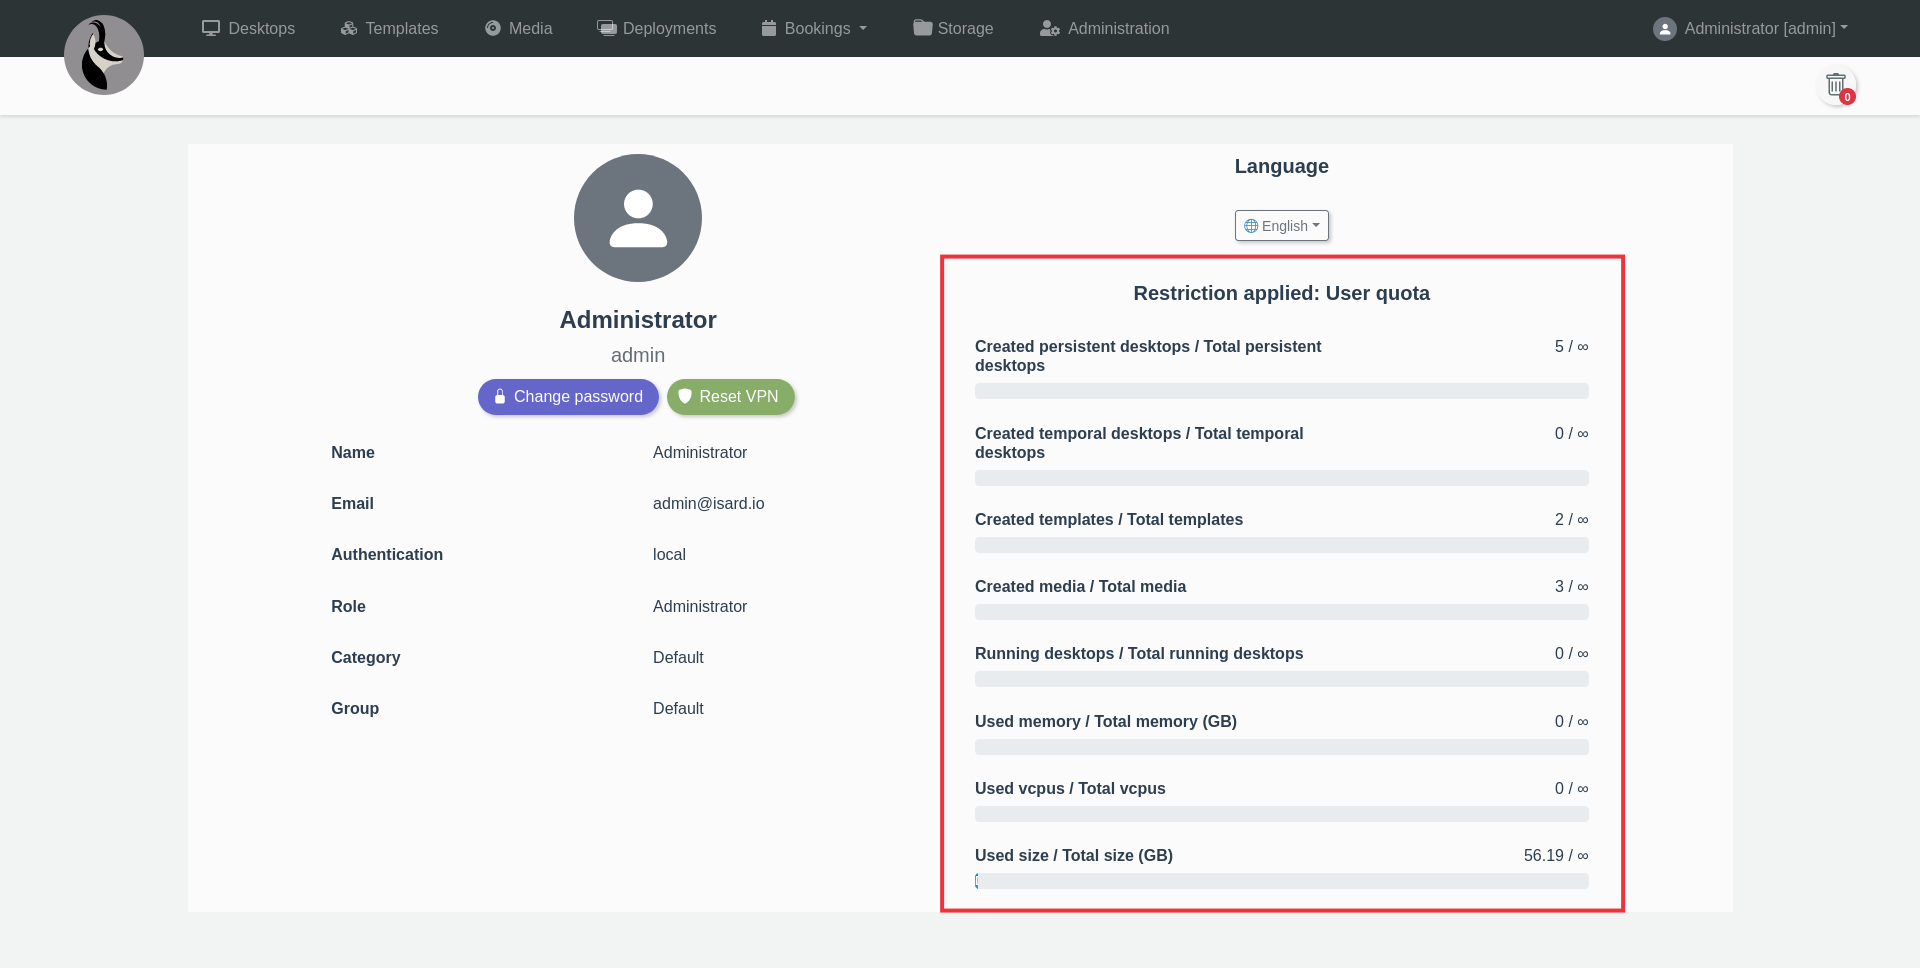Open the recycle bin trash icon
The image size is (1920, 968).
point(1835,85)
